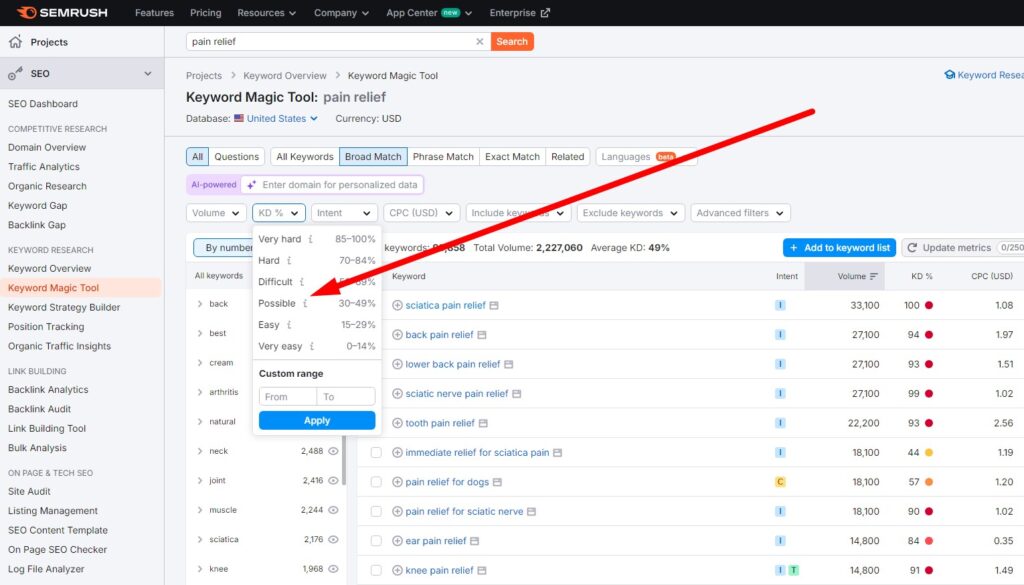Expand the arthritis keyword group

200,392
